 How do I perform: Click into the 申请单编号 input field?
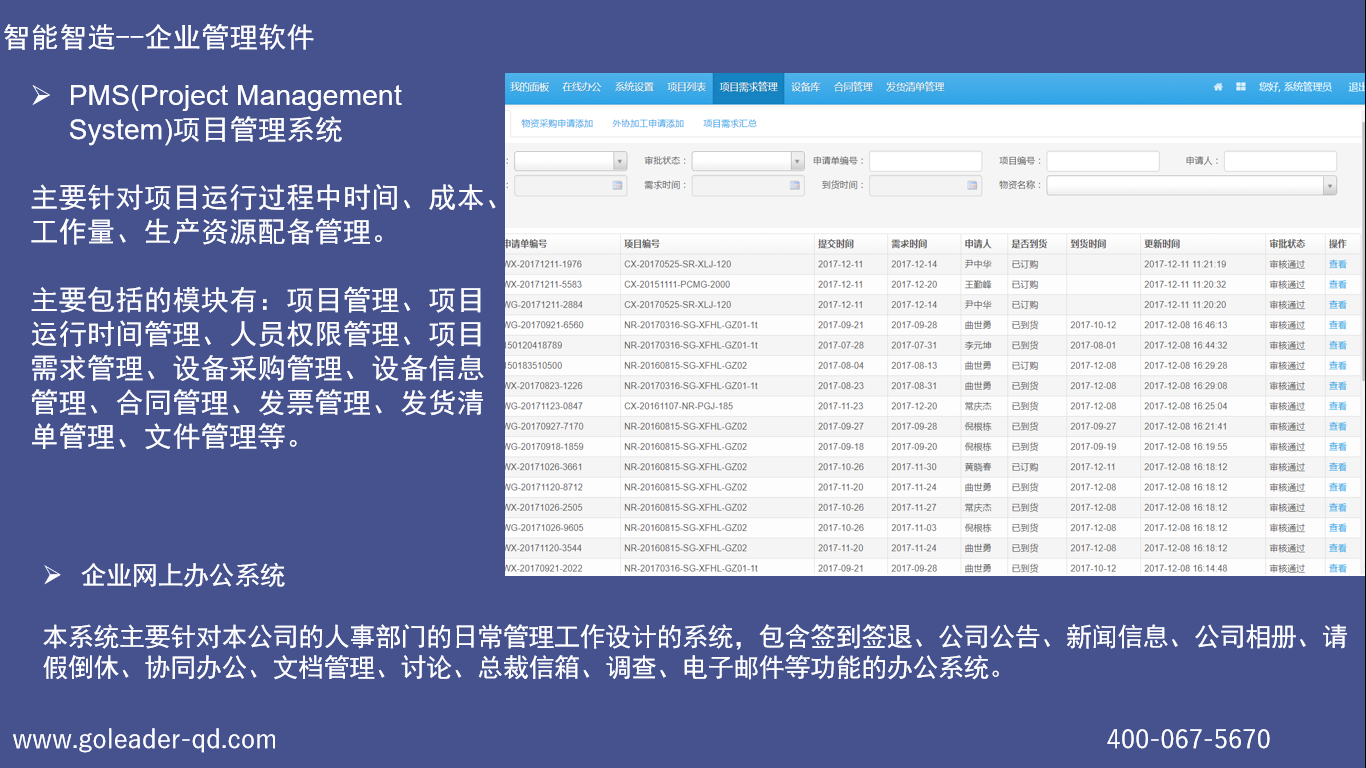[x=925, y=161]
